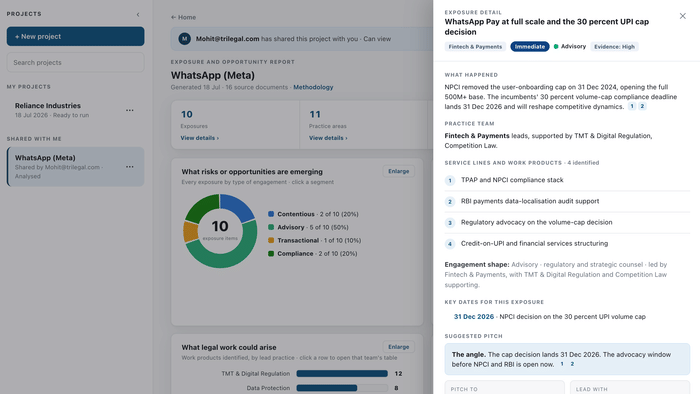Click the Fintech & Payments tag

(475, 46)
